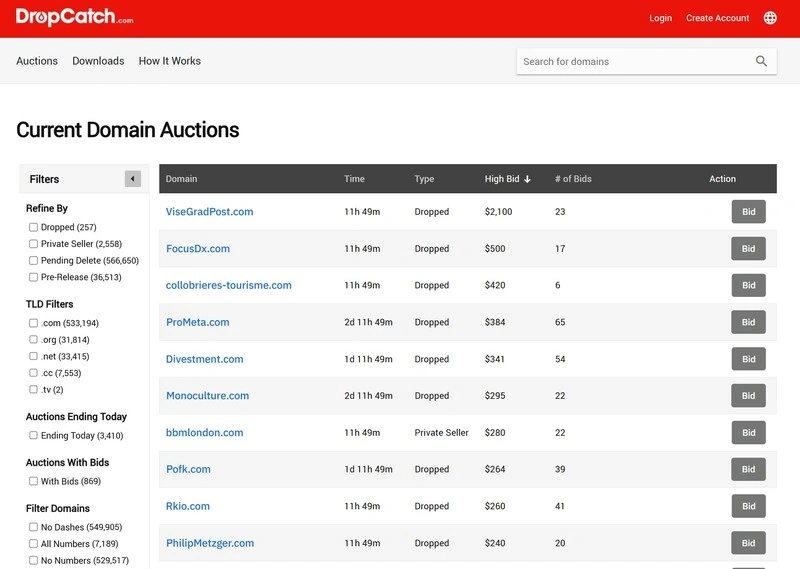Click the DropCatch.com logo
This screenshot has height=569, width=800.
click(x=74, y=17)
